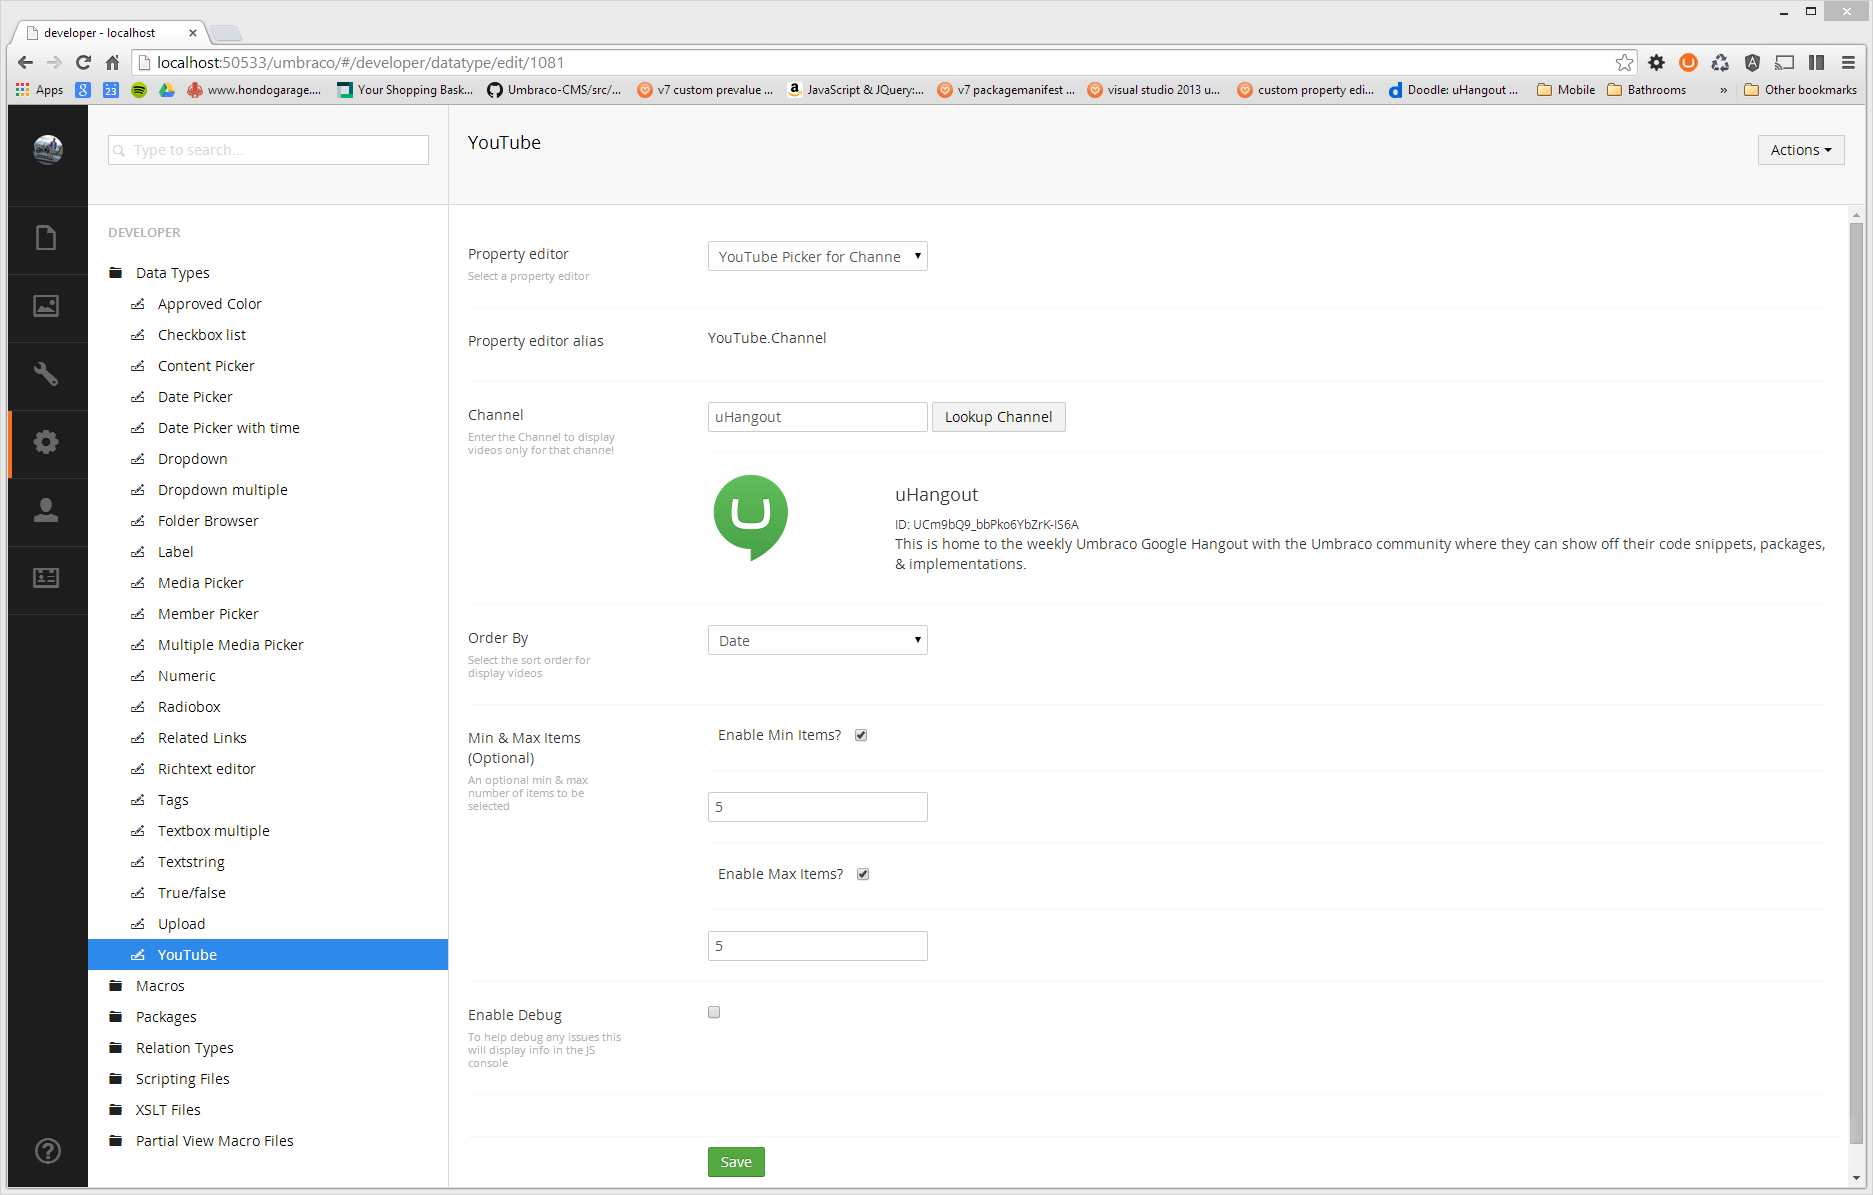Open the Mobile bookmarks folder
Viewport: 1873px width, 1195px height.
1566,90
